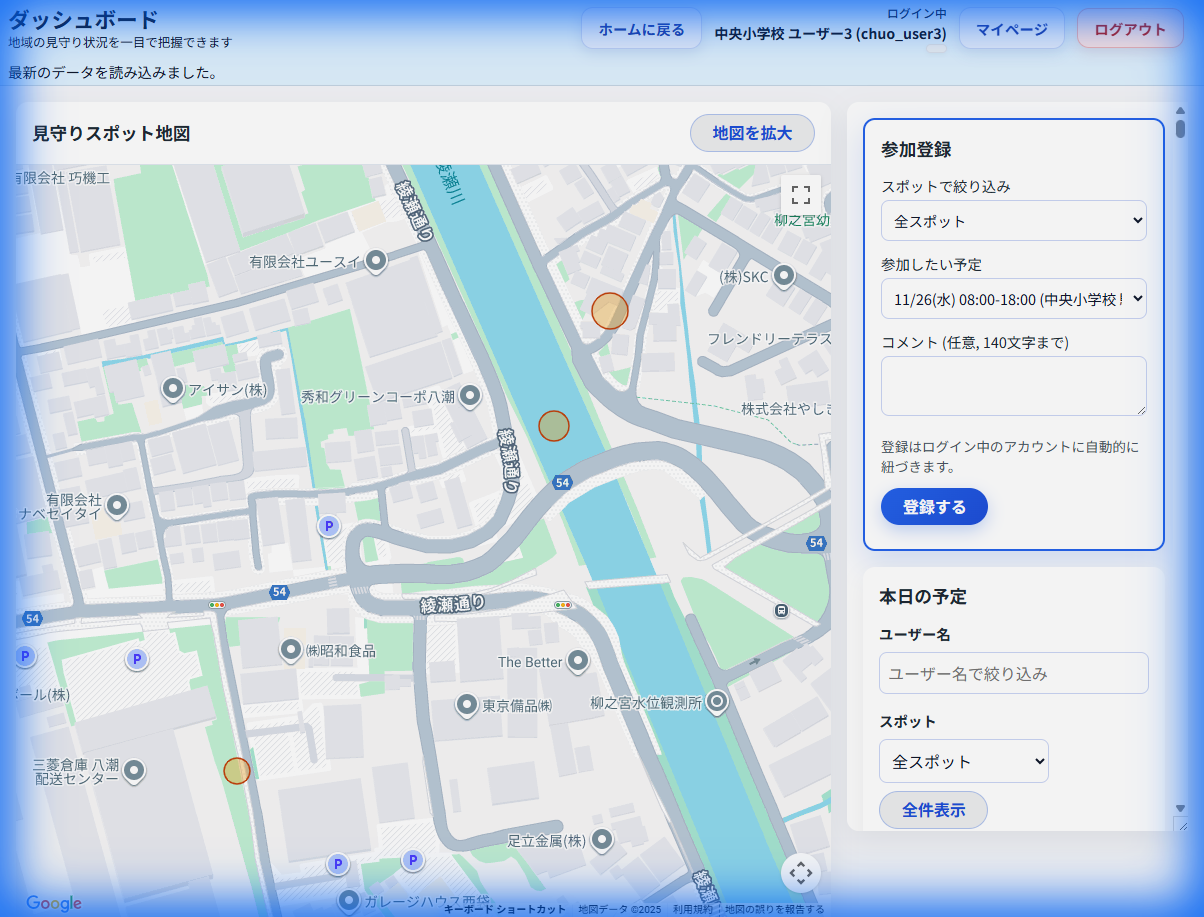Click the ホームに戻る button

click(641, 29)
